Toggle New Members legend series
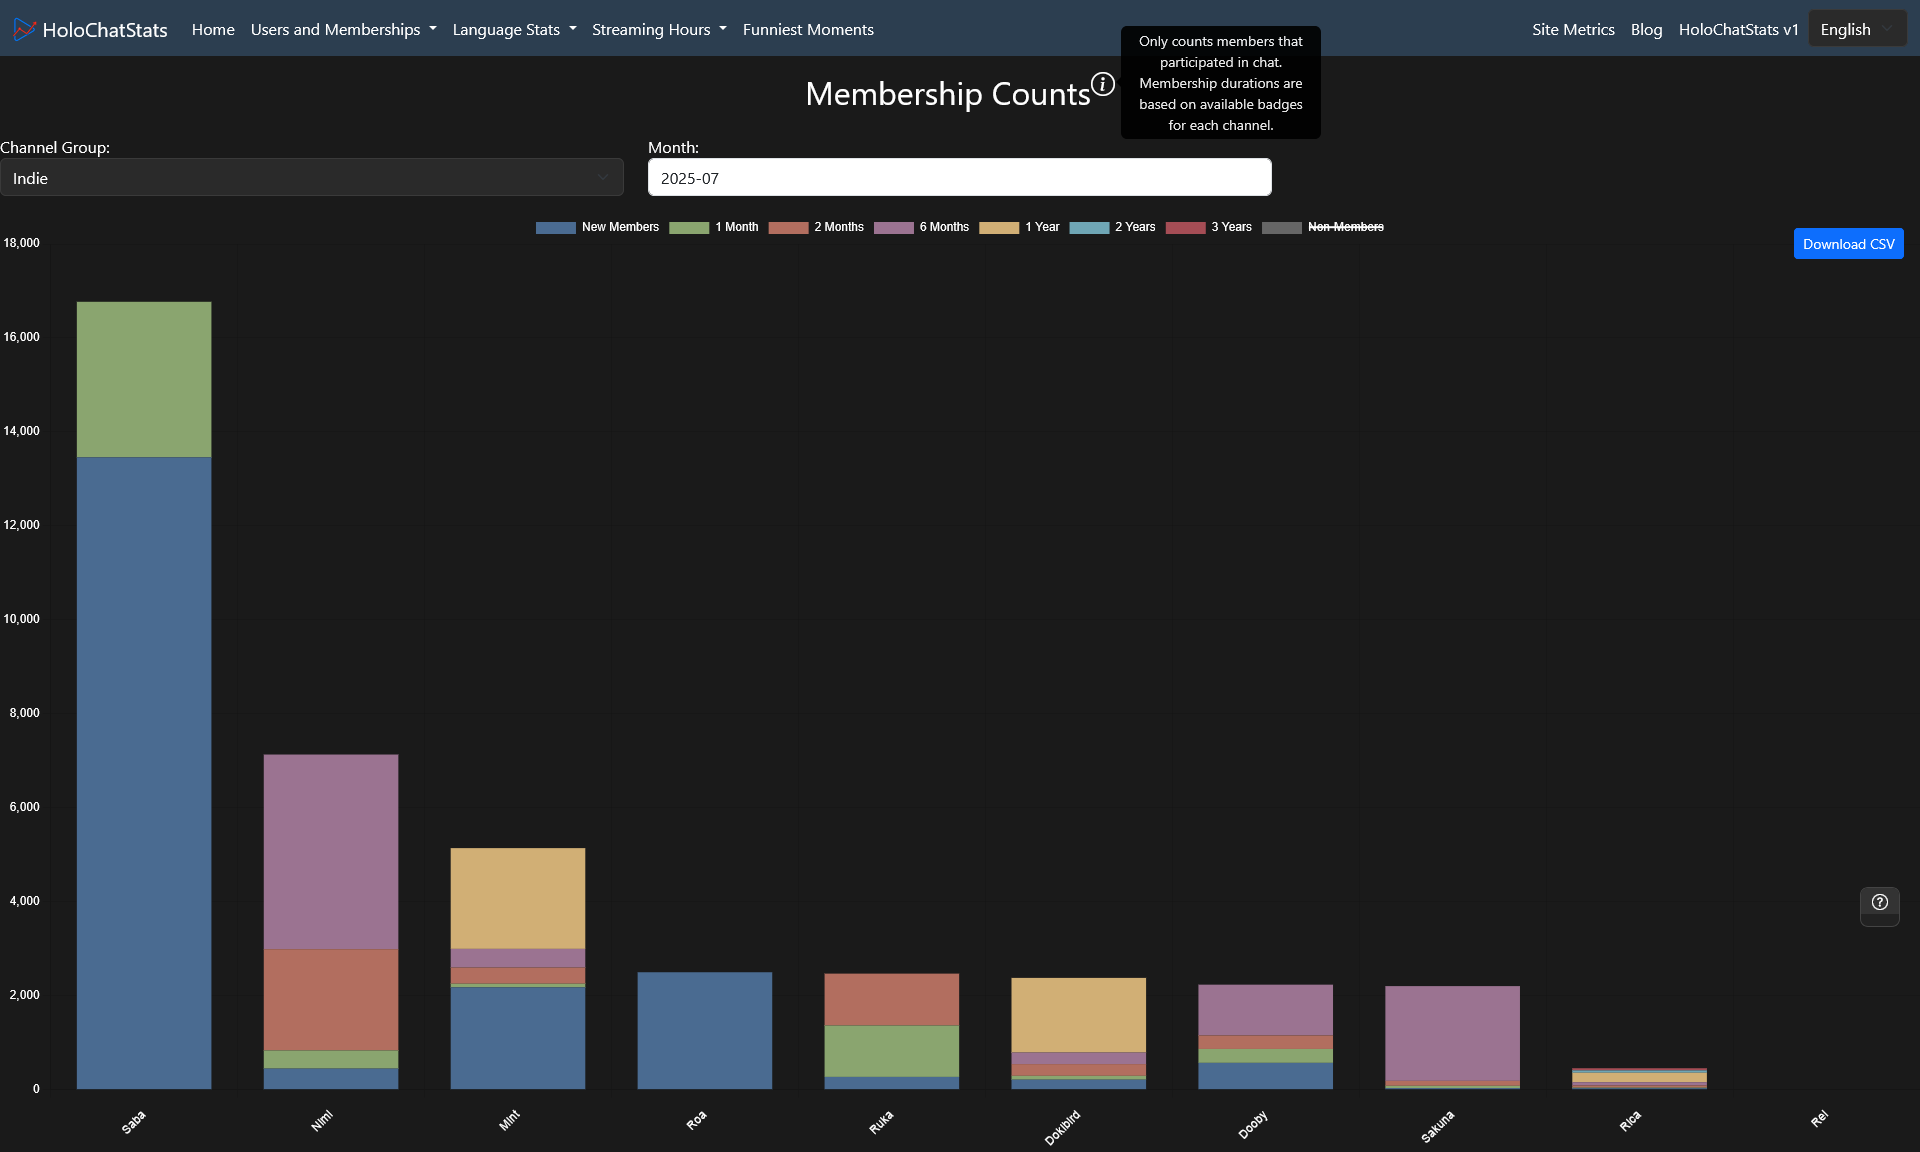The width and height of the screenshot is (1920, 1152). tap(597, 227)
